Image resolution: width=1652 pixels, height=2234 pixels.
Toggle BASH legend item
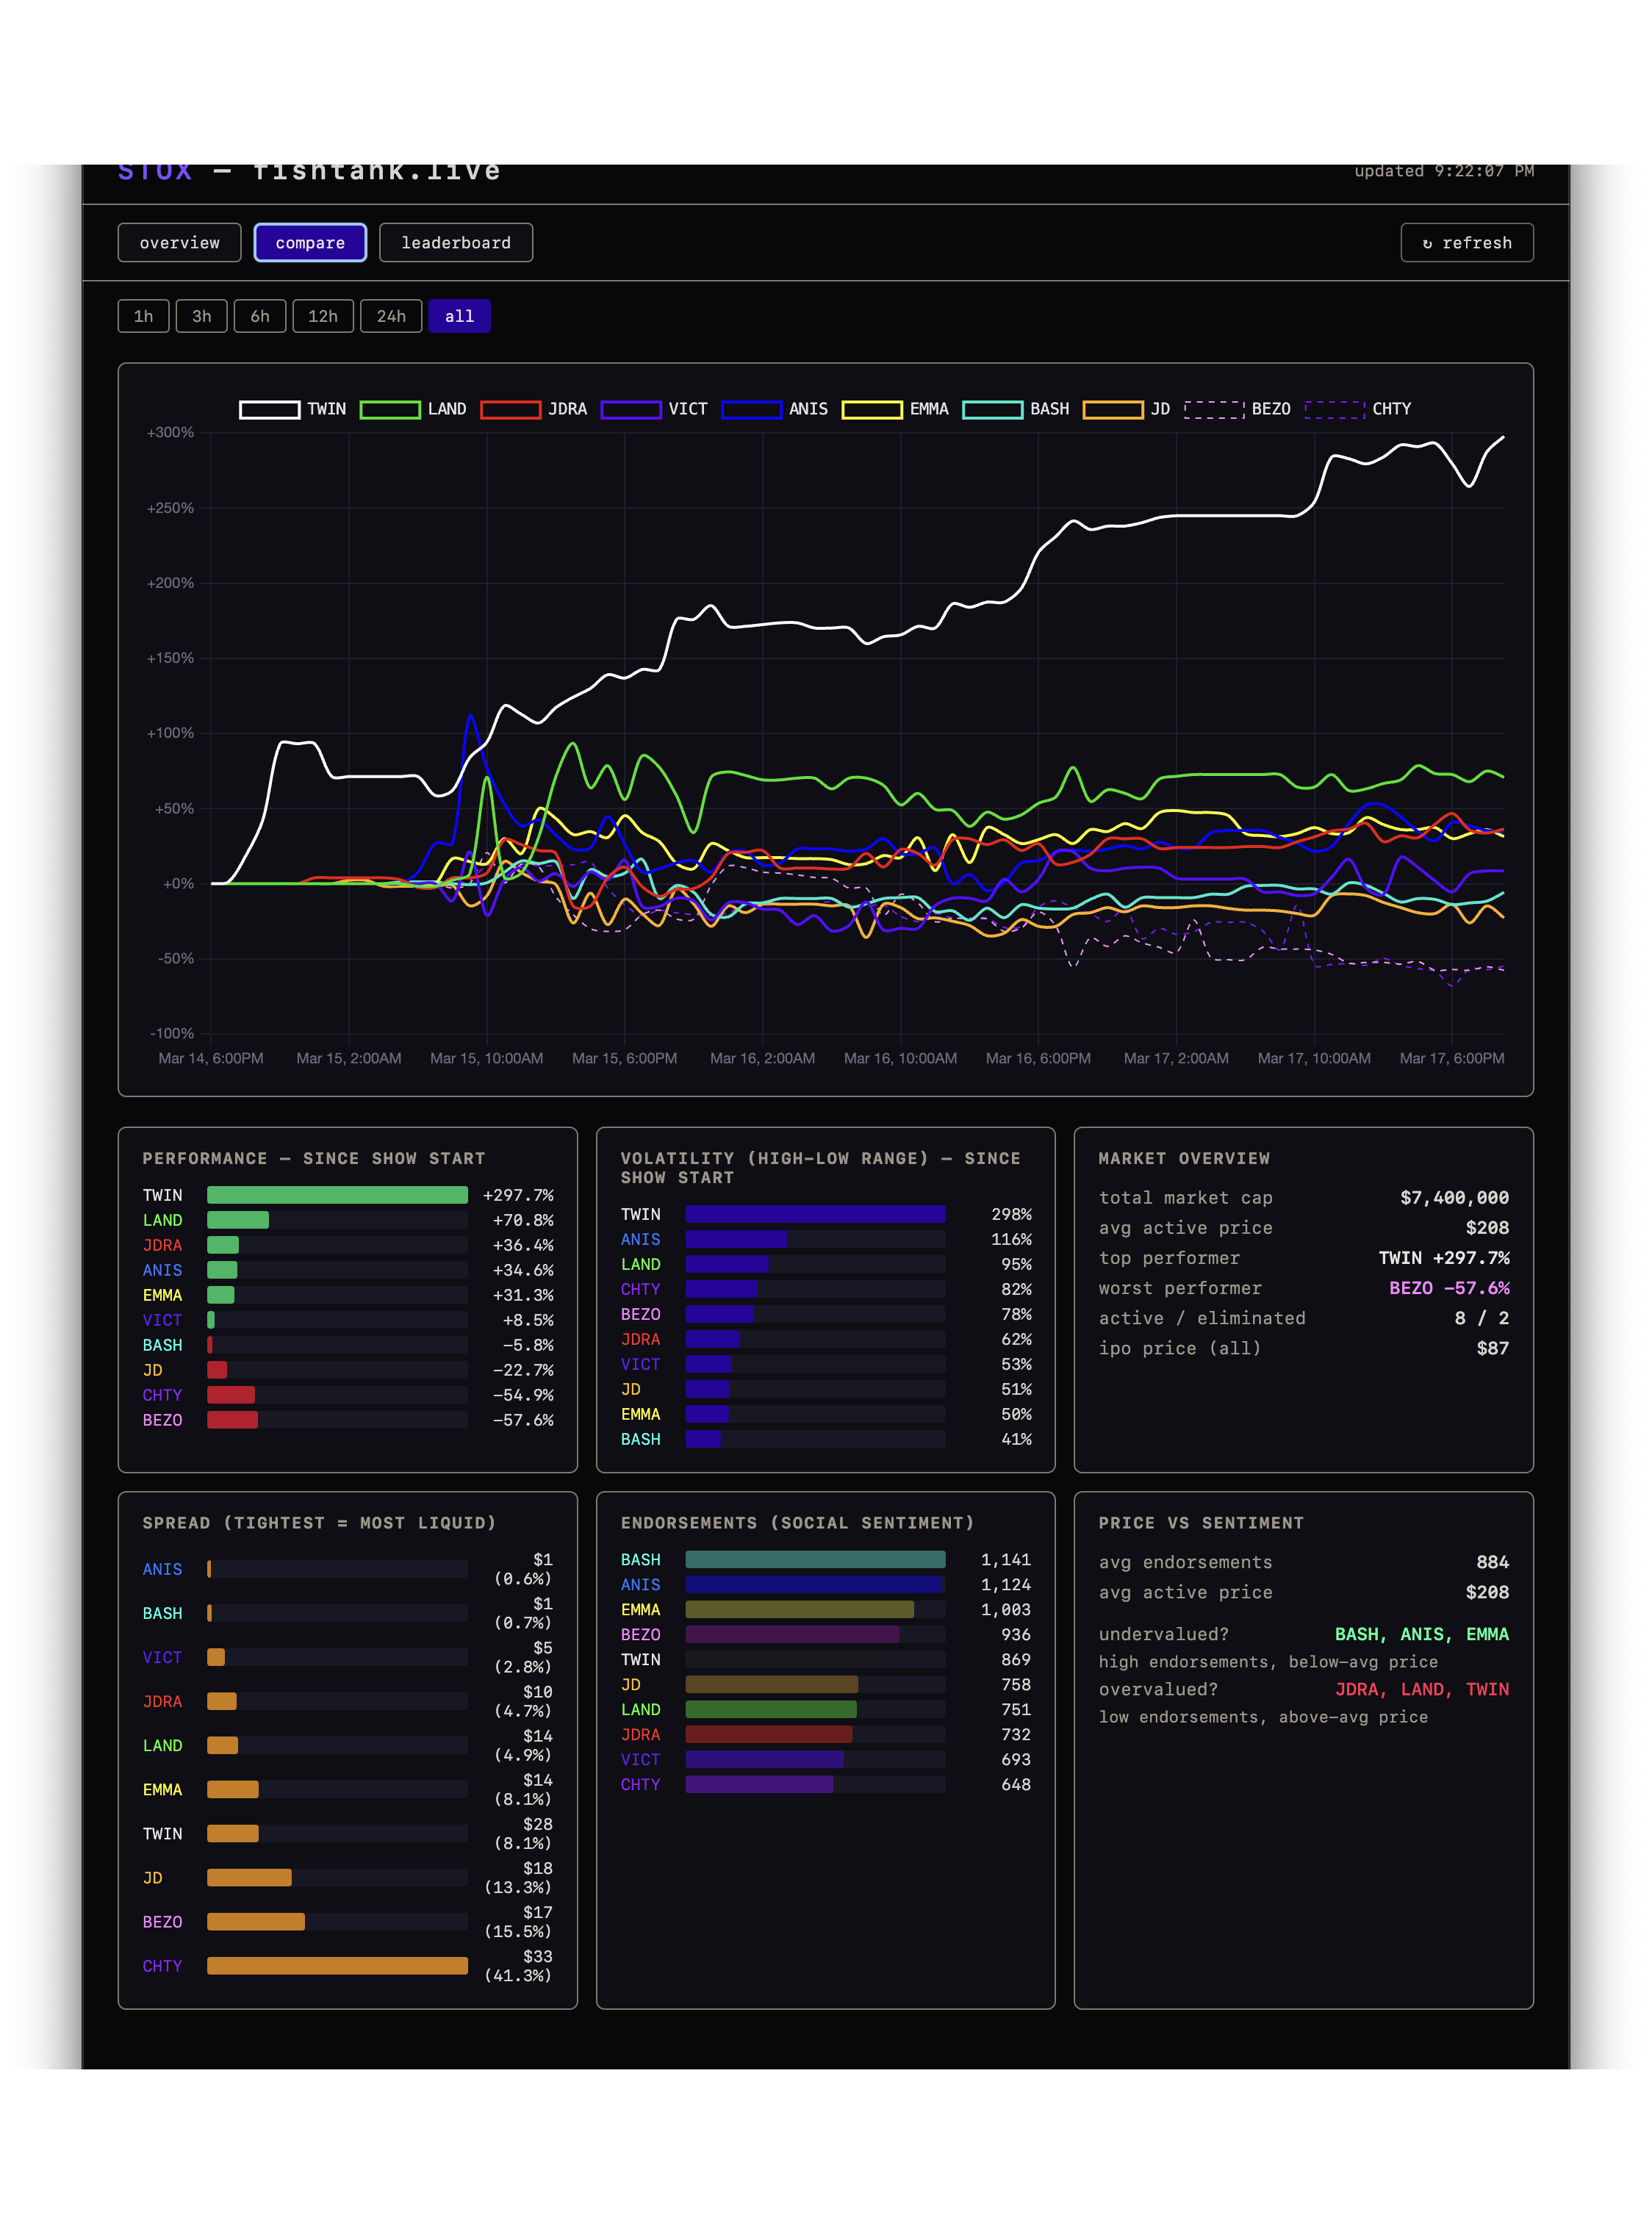coord(992,409)
